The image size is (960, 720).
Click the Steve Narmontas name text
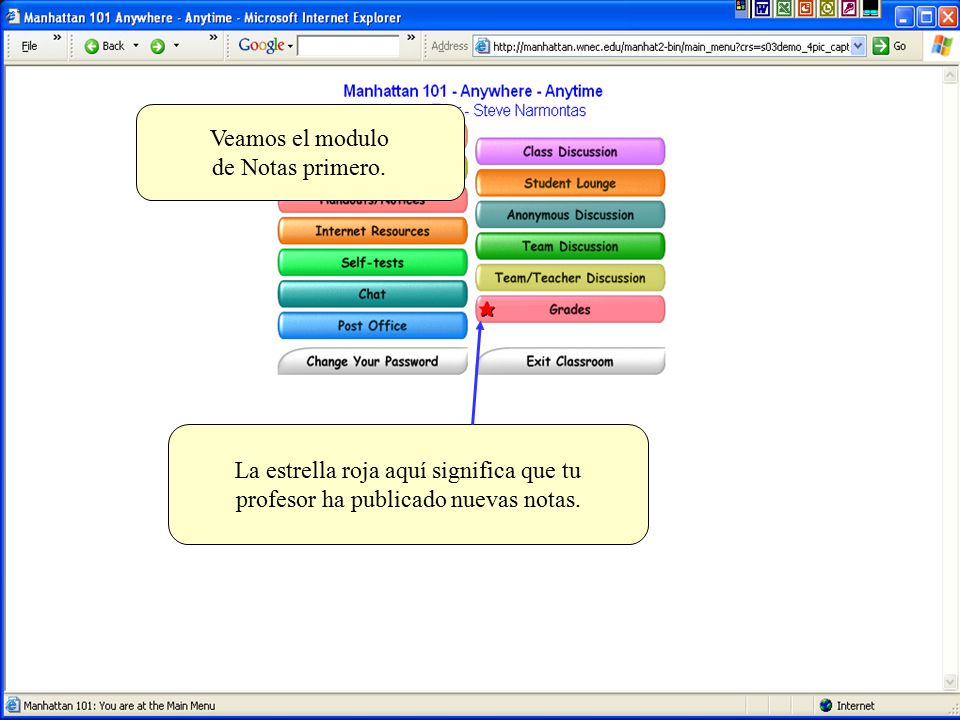530,111
